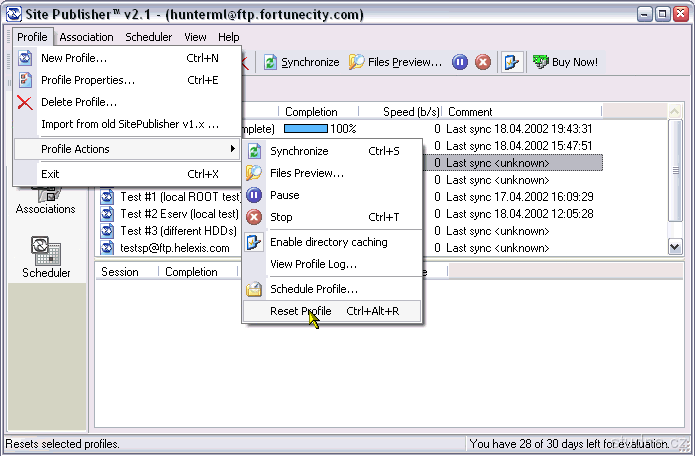The image size is (695, 456).
Task: Click Synchronize in the submenu
Action: [332, 151]
